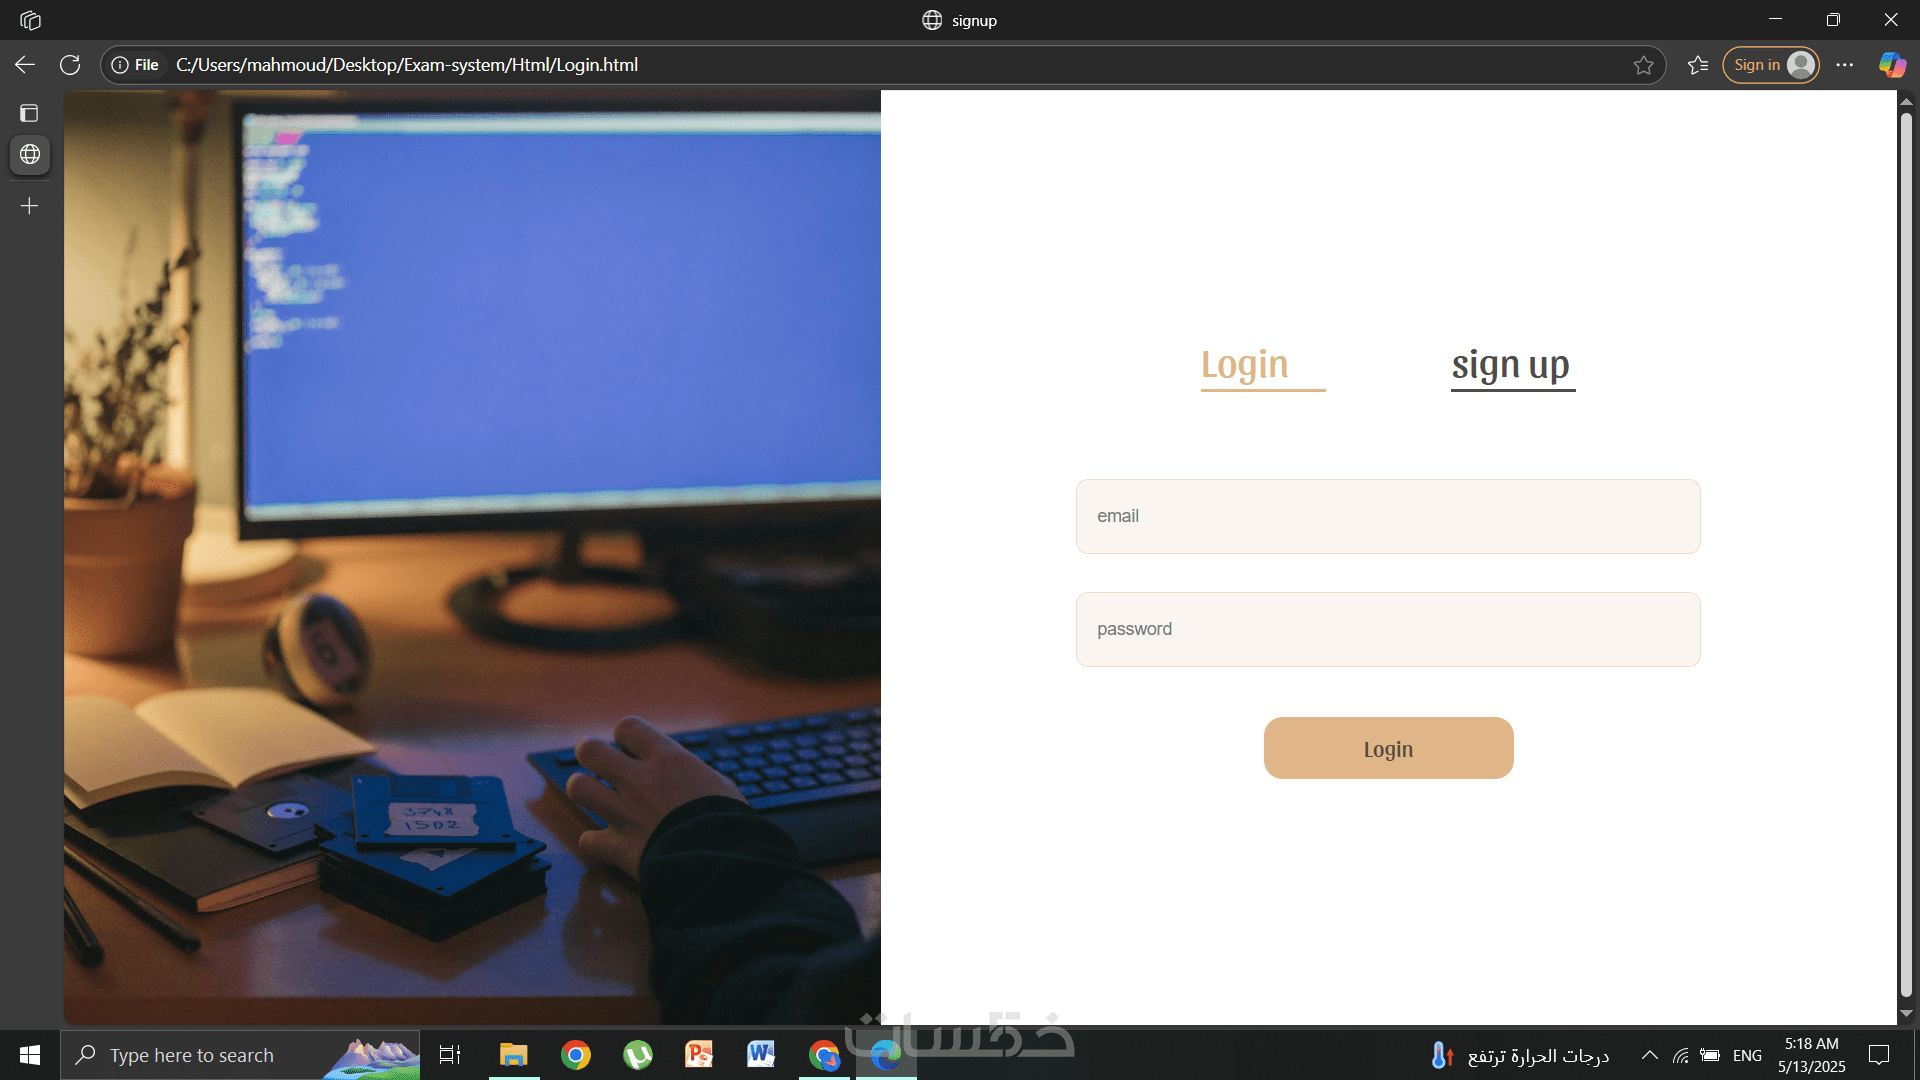Click the ENG language indicator
This screenshot has width=1920, height=1080.
(1747, 1055)
